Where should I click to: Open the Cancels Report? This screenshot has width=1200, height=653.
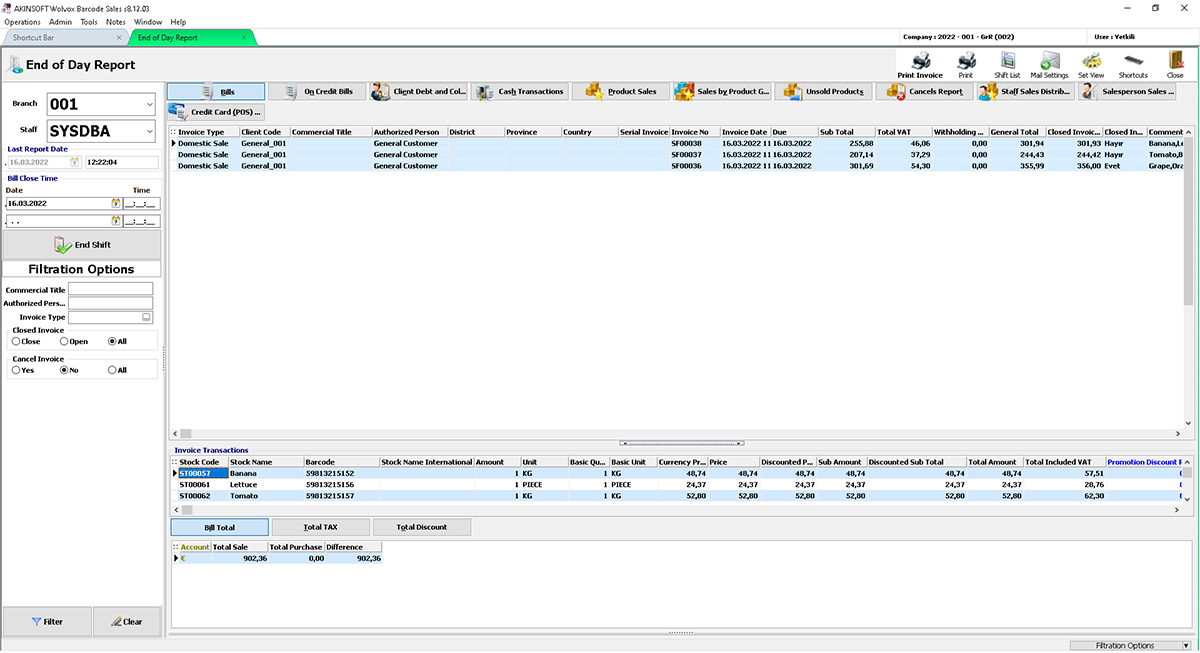coord(925,91)
